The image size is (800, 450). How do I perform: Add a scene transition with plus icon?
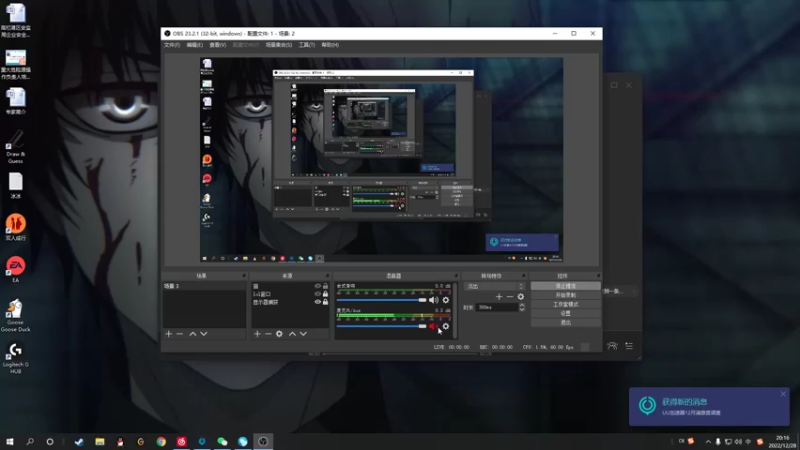coord(499,296)
